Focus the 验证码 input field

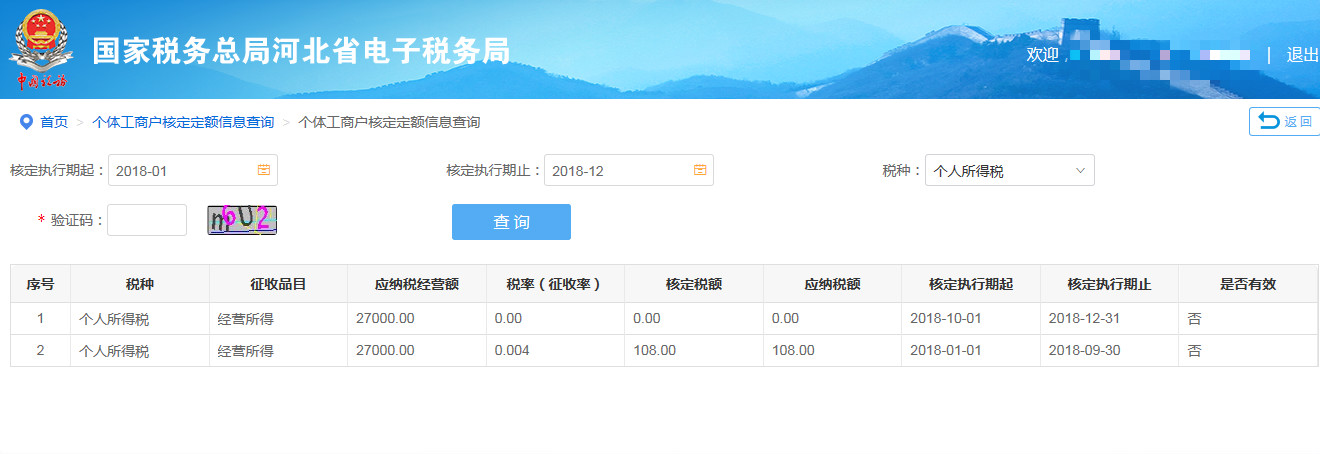147,220
